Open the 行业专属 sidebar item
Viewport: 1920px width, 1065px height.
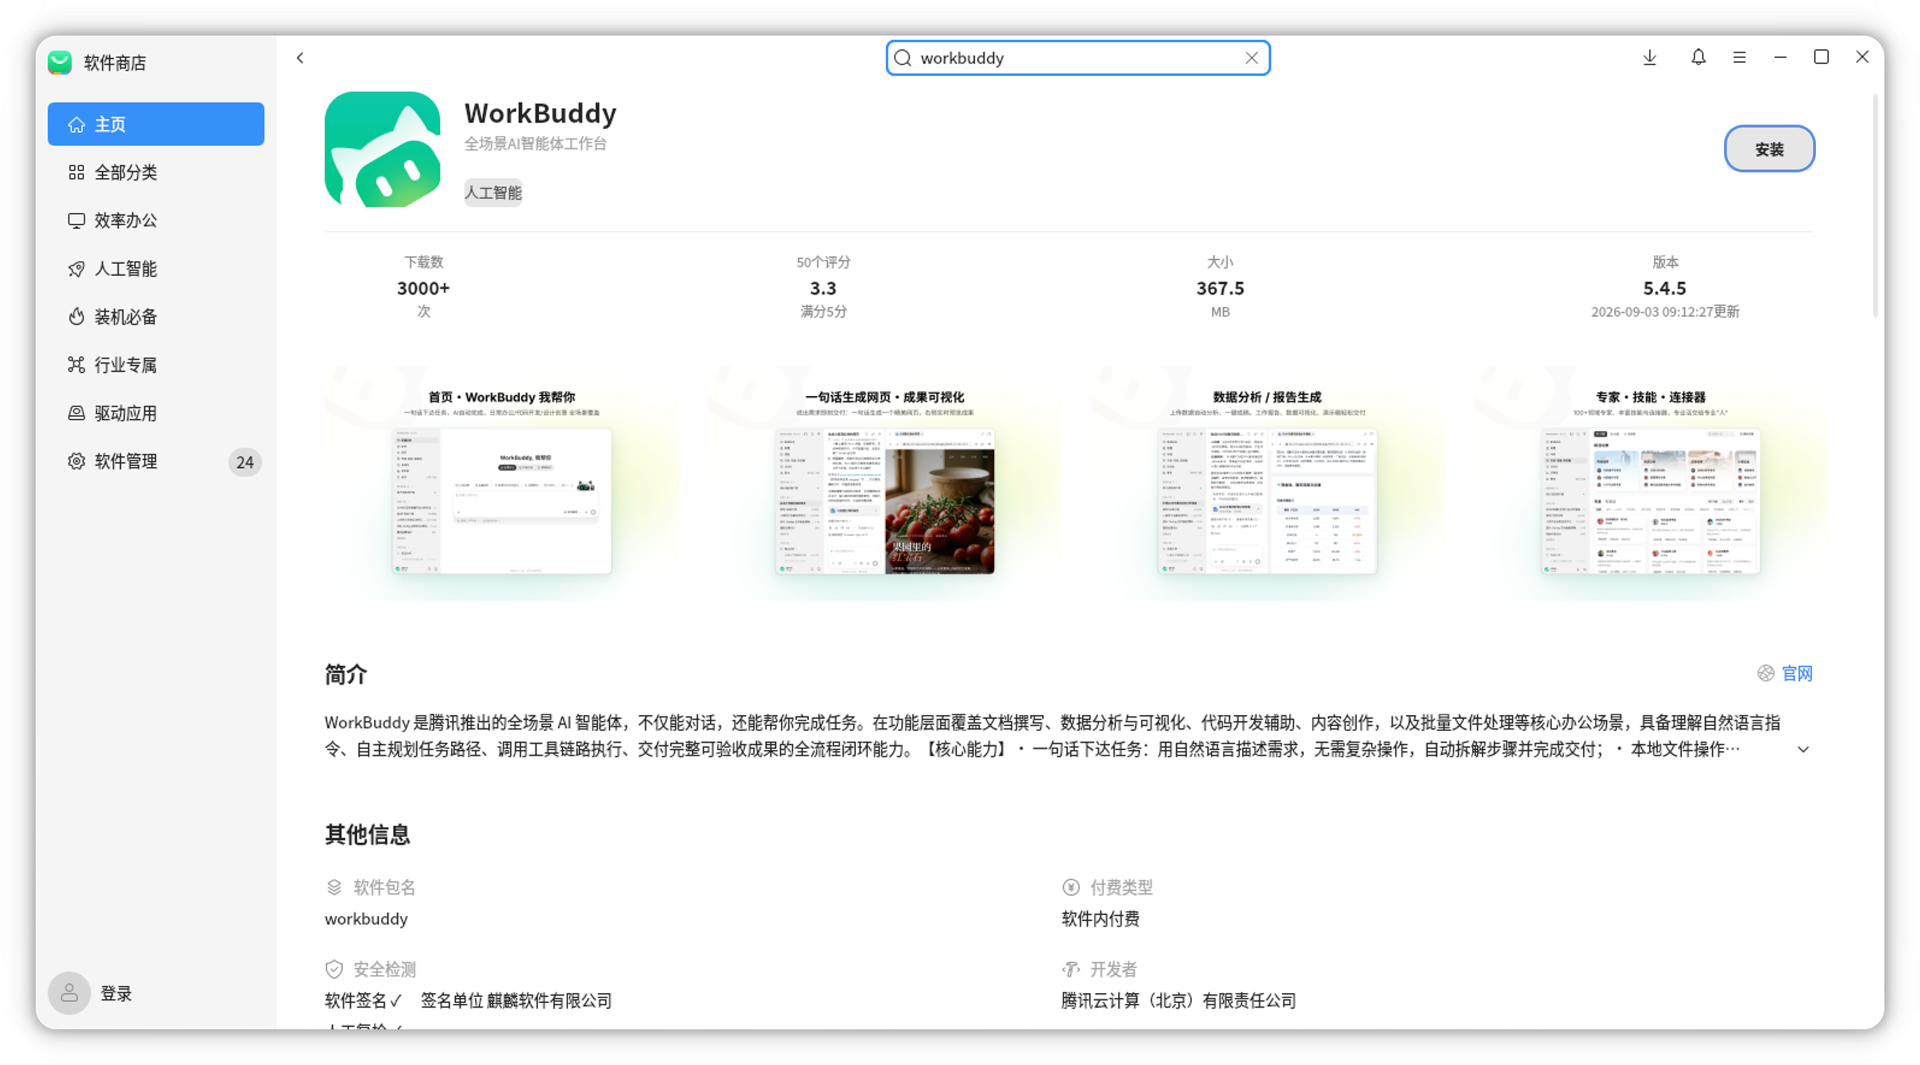tap(156, 365)
